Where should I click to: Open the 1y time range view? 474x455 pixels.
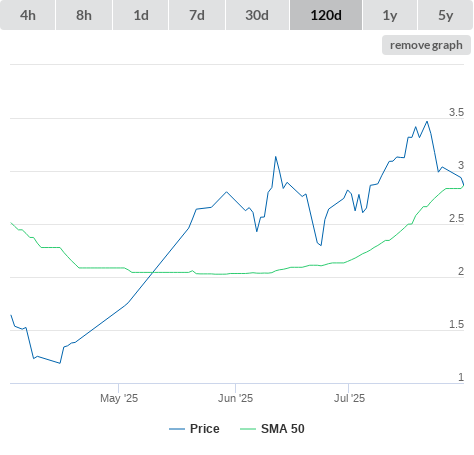click(390, 15)
